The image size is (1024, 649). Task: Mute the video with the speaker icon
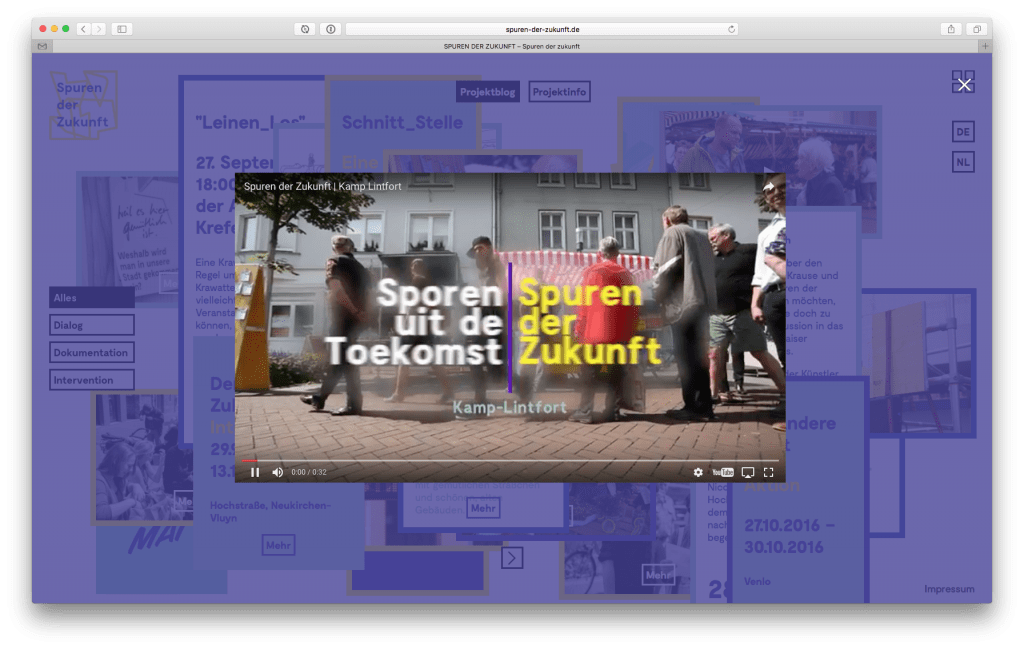tap(277, 472)
